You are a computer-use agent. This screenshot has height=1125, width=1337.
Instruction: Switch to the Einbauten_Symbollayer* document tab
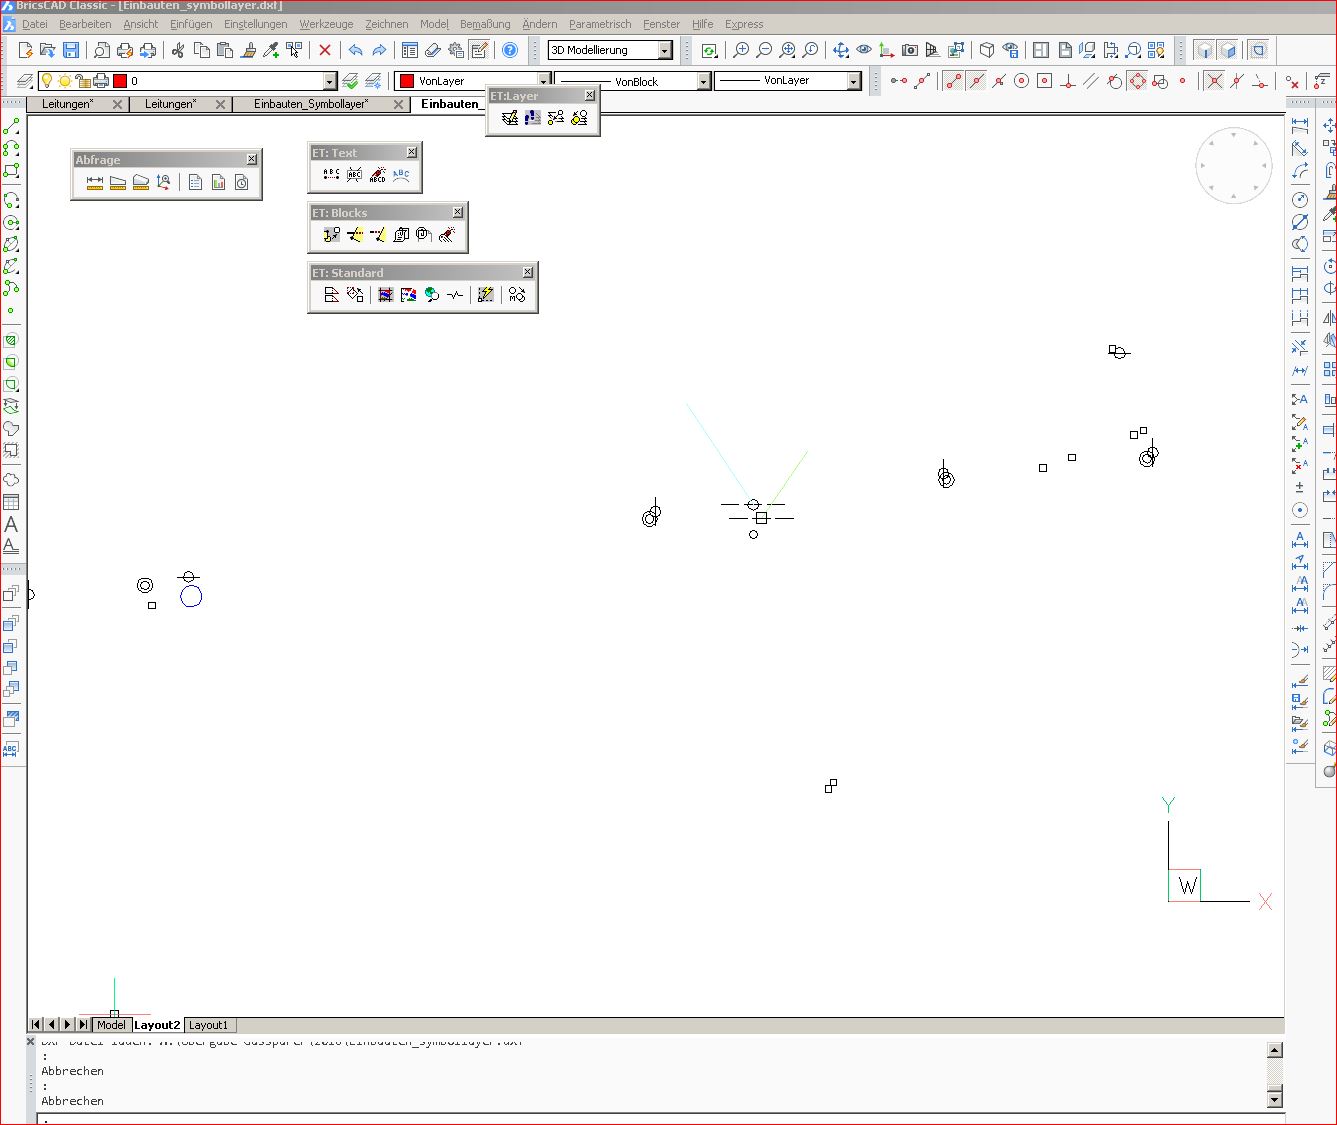tap(310, 104)
